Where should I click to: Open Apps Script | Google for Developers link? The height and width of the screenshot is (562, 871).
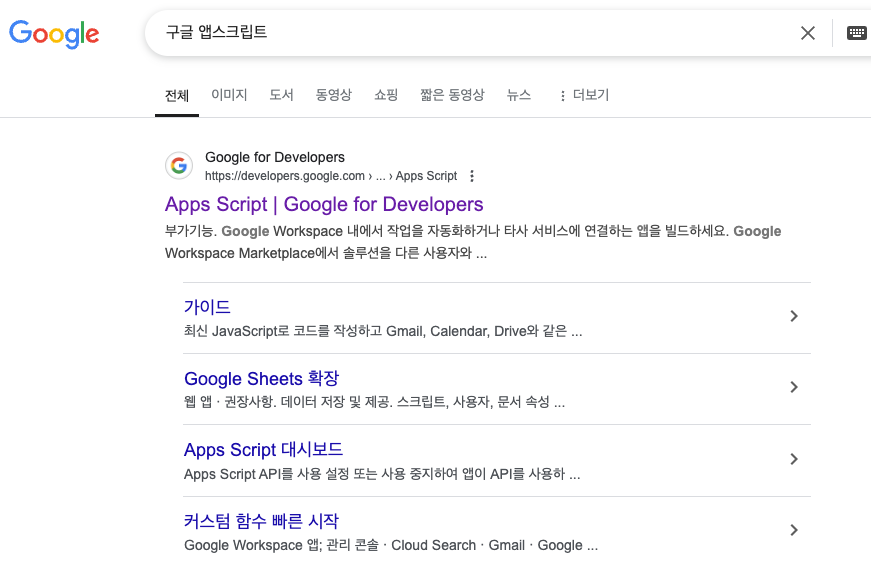[324, 204]
